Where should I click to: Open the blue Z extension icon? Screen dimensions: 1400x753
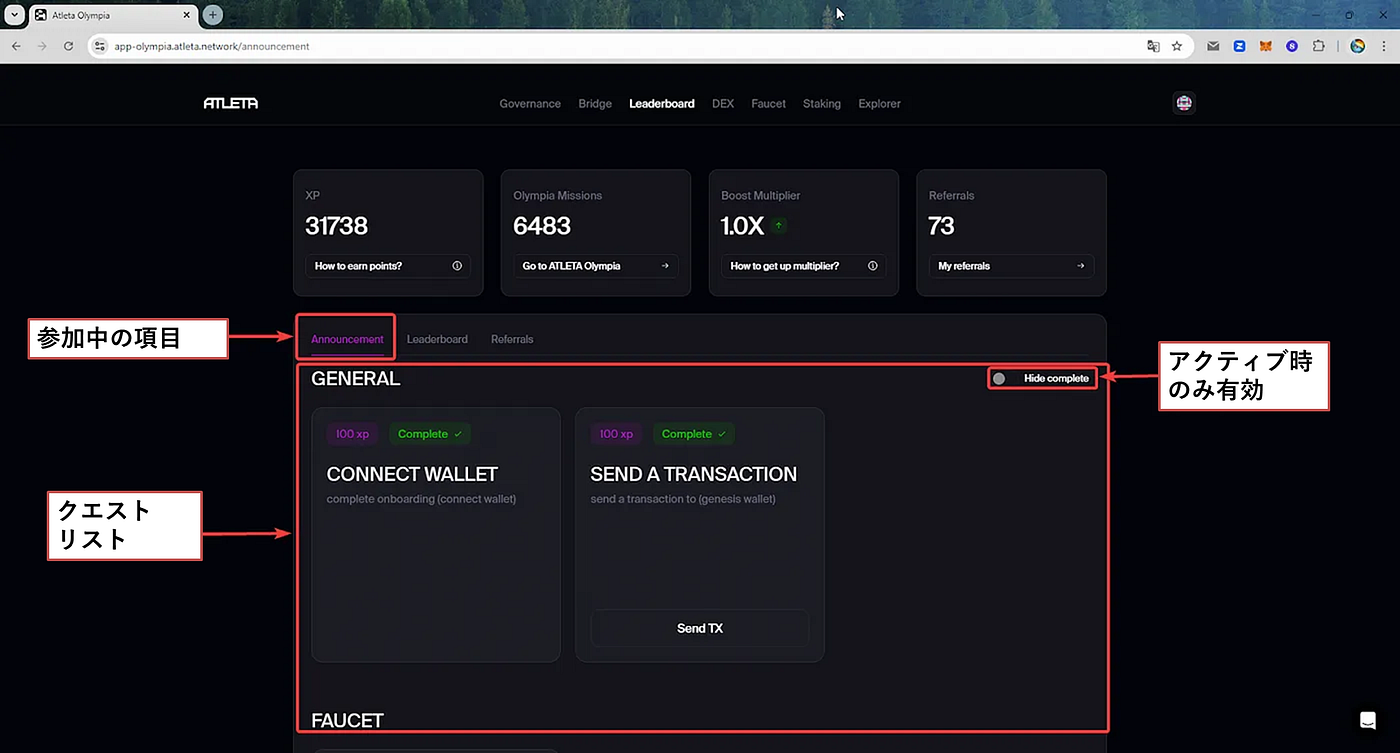coord(1239,46)
